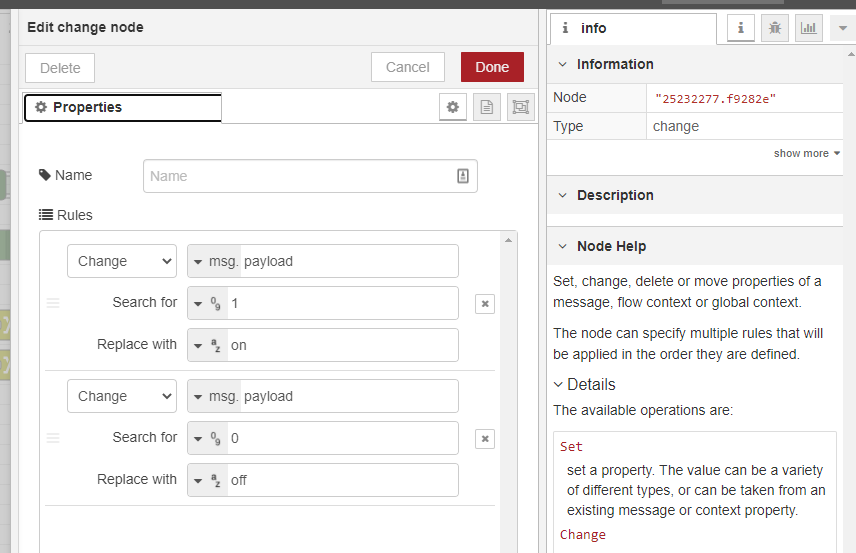This screenshot has width=856, height=553.
Task: Edit the second rule payload property field
Action: pos(349,396)
